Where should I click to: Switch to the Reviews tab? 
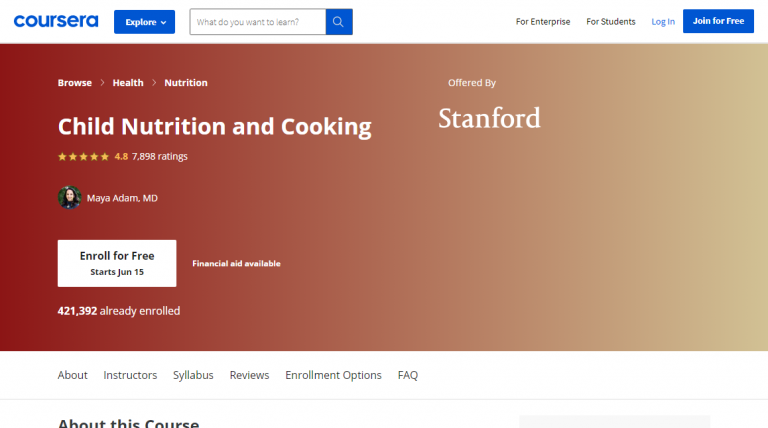(x=249, y=375)
